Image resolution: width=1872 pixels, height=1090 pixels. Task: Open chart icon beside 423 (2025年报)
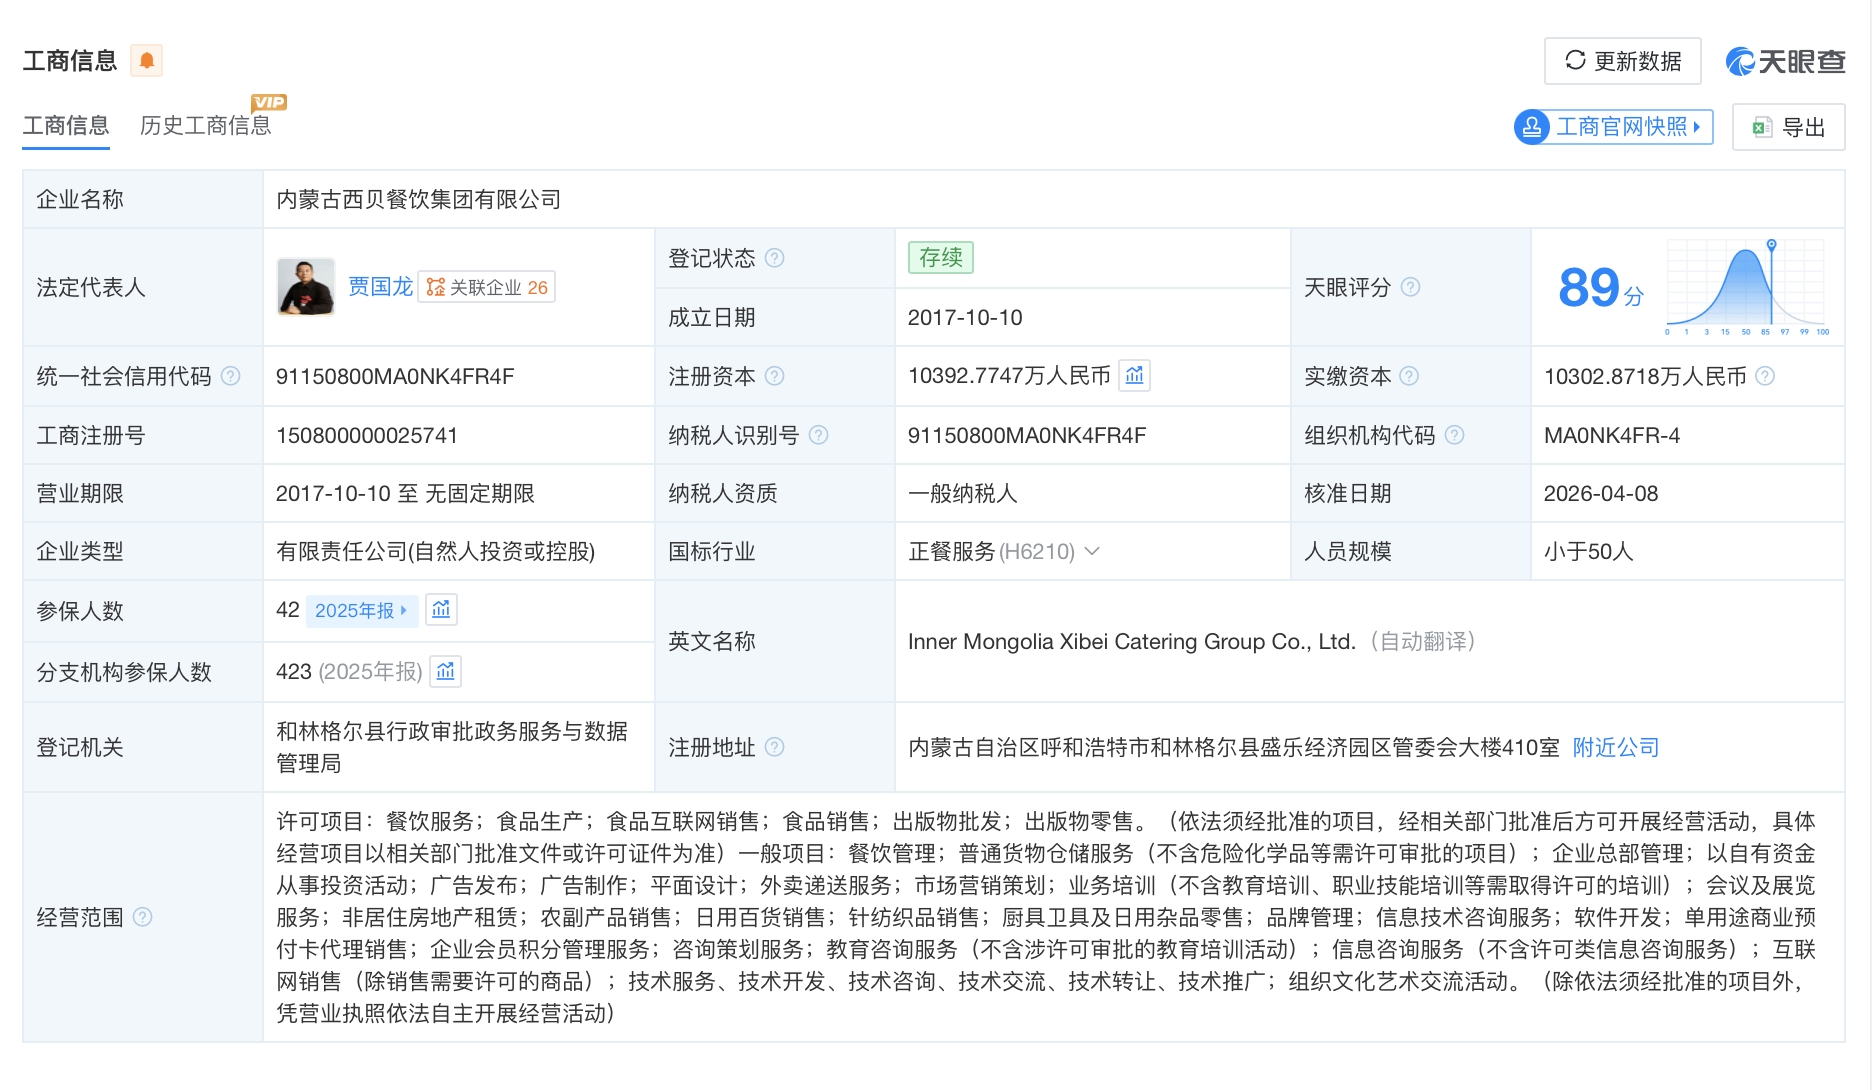[446, 671]
